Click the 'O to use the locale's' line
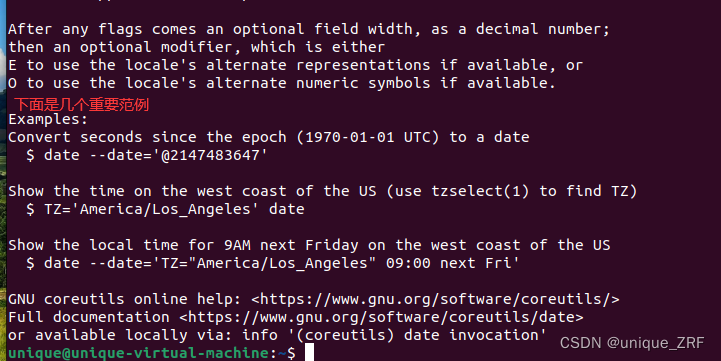Screen dimensions: 721x361 [x=282, y=83]
